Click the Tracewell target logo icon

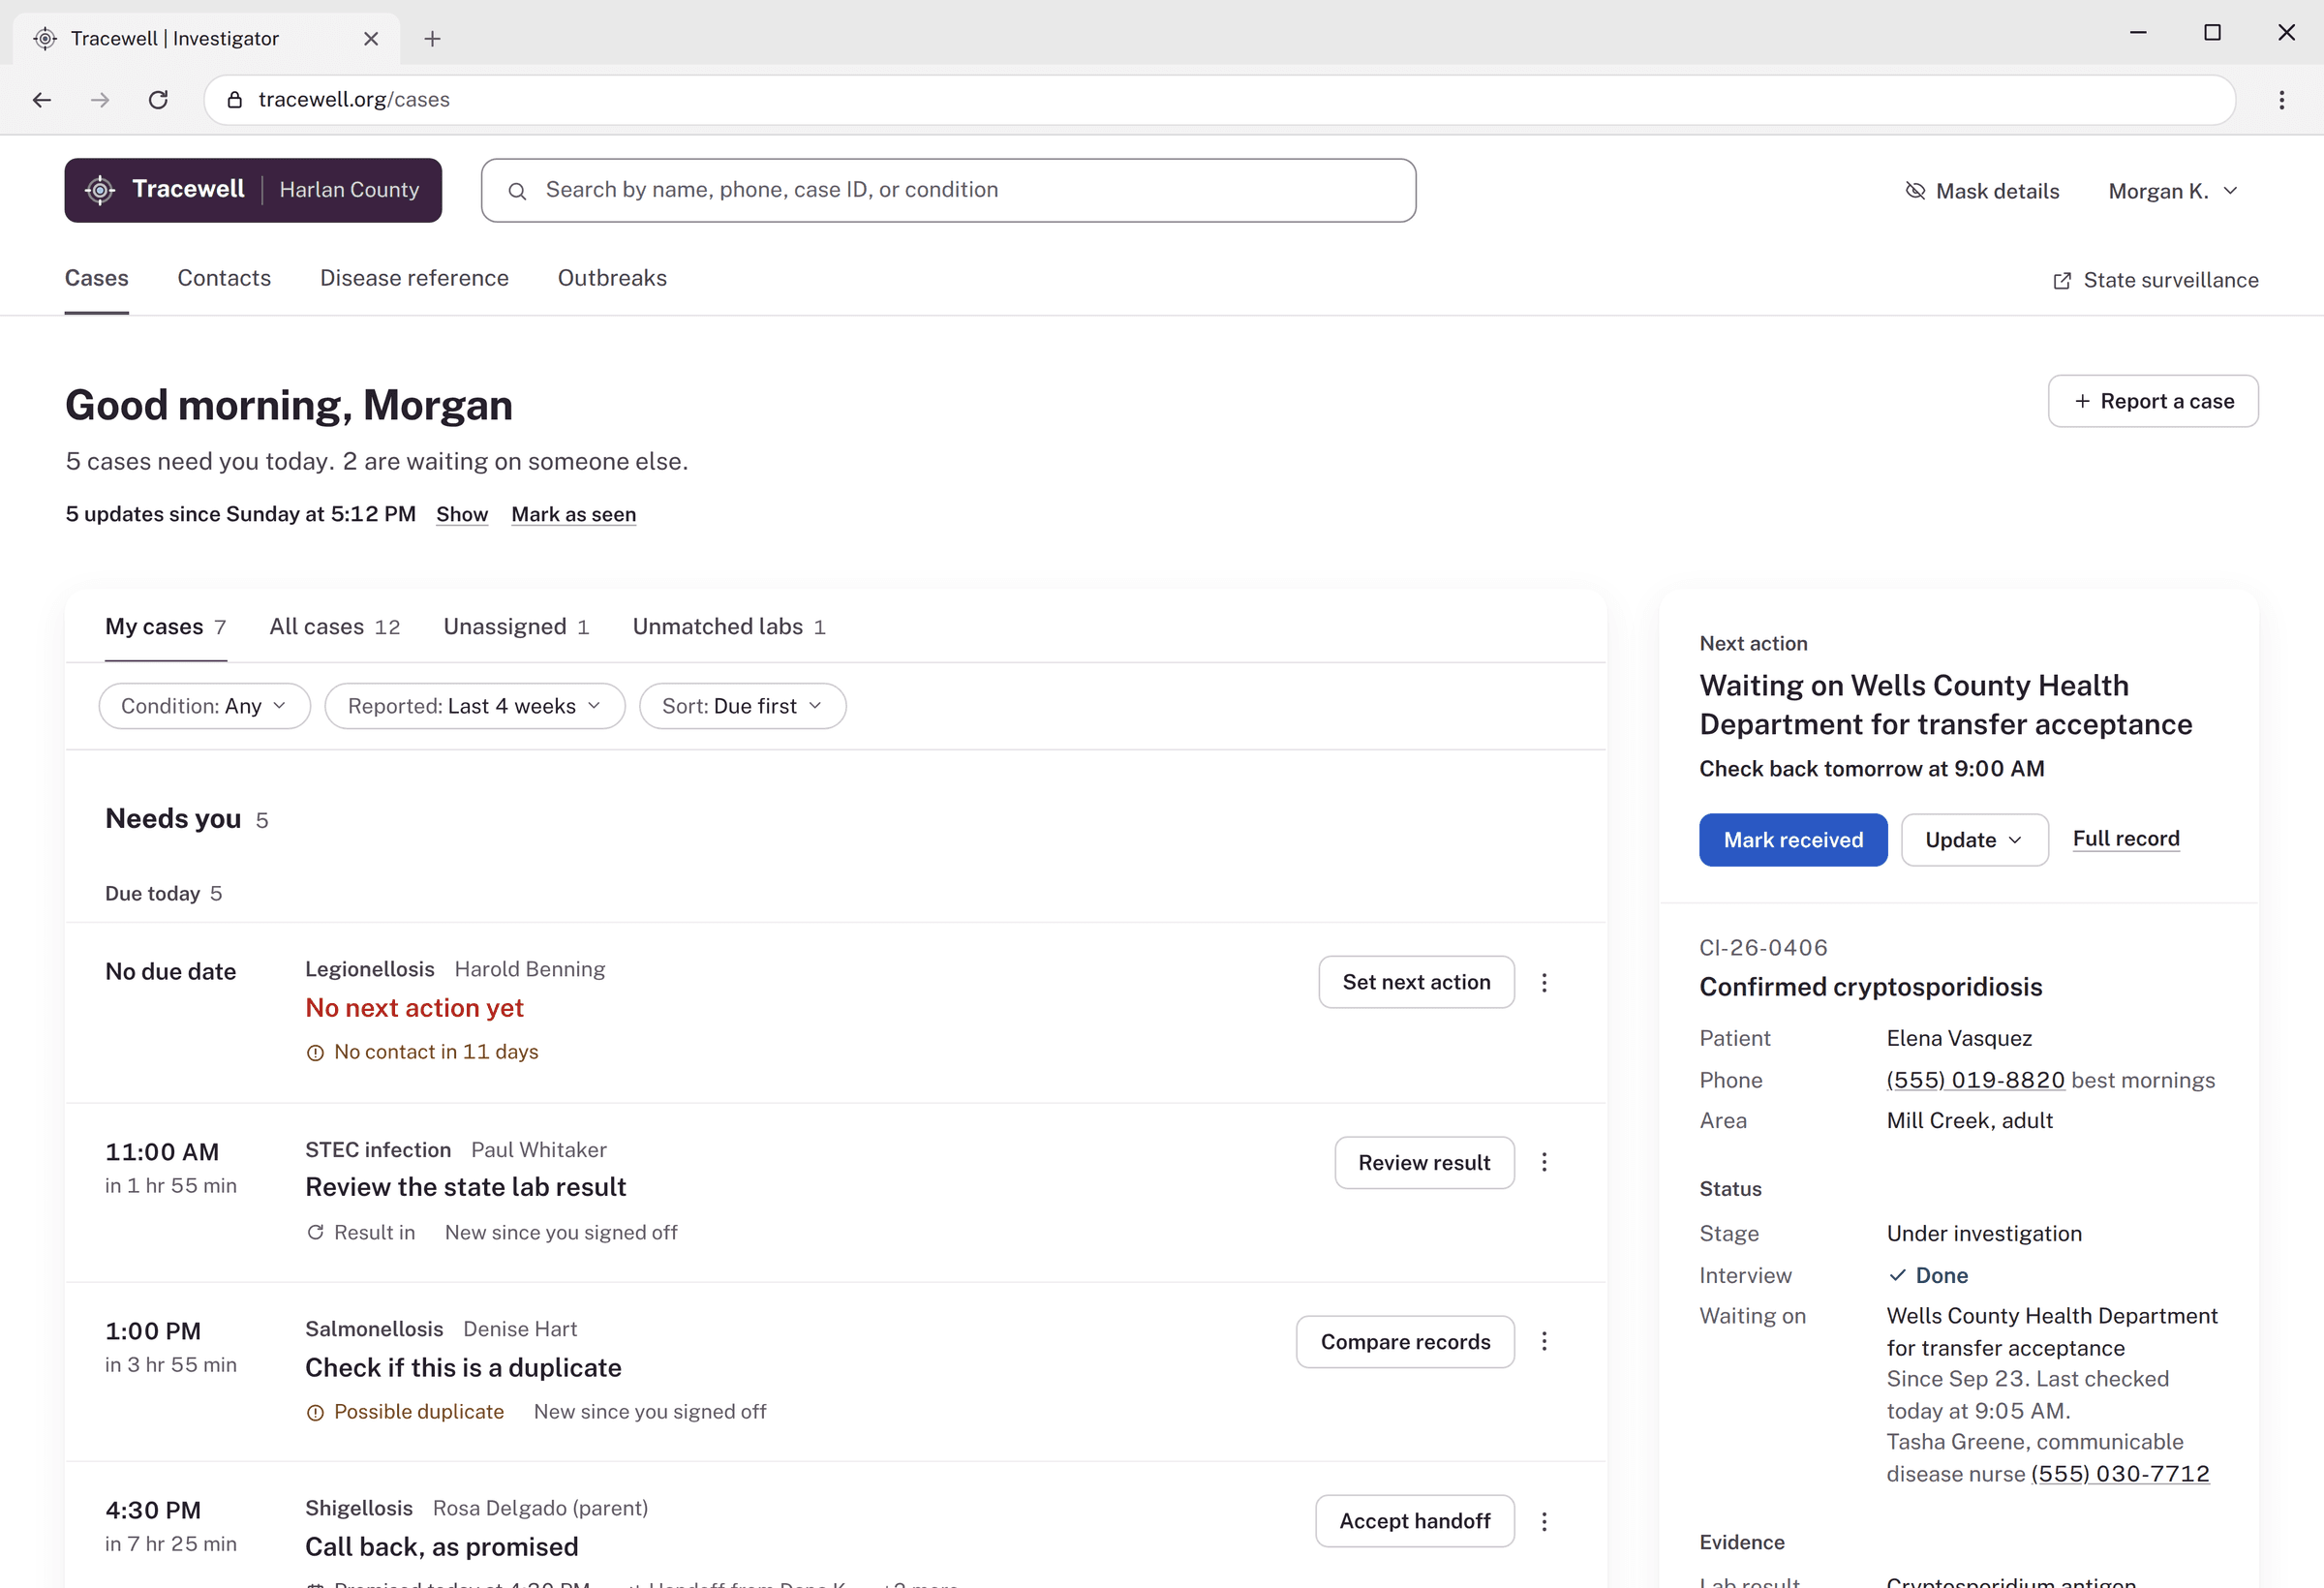pyautogui.click(x=100, y=190)
